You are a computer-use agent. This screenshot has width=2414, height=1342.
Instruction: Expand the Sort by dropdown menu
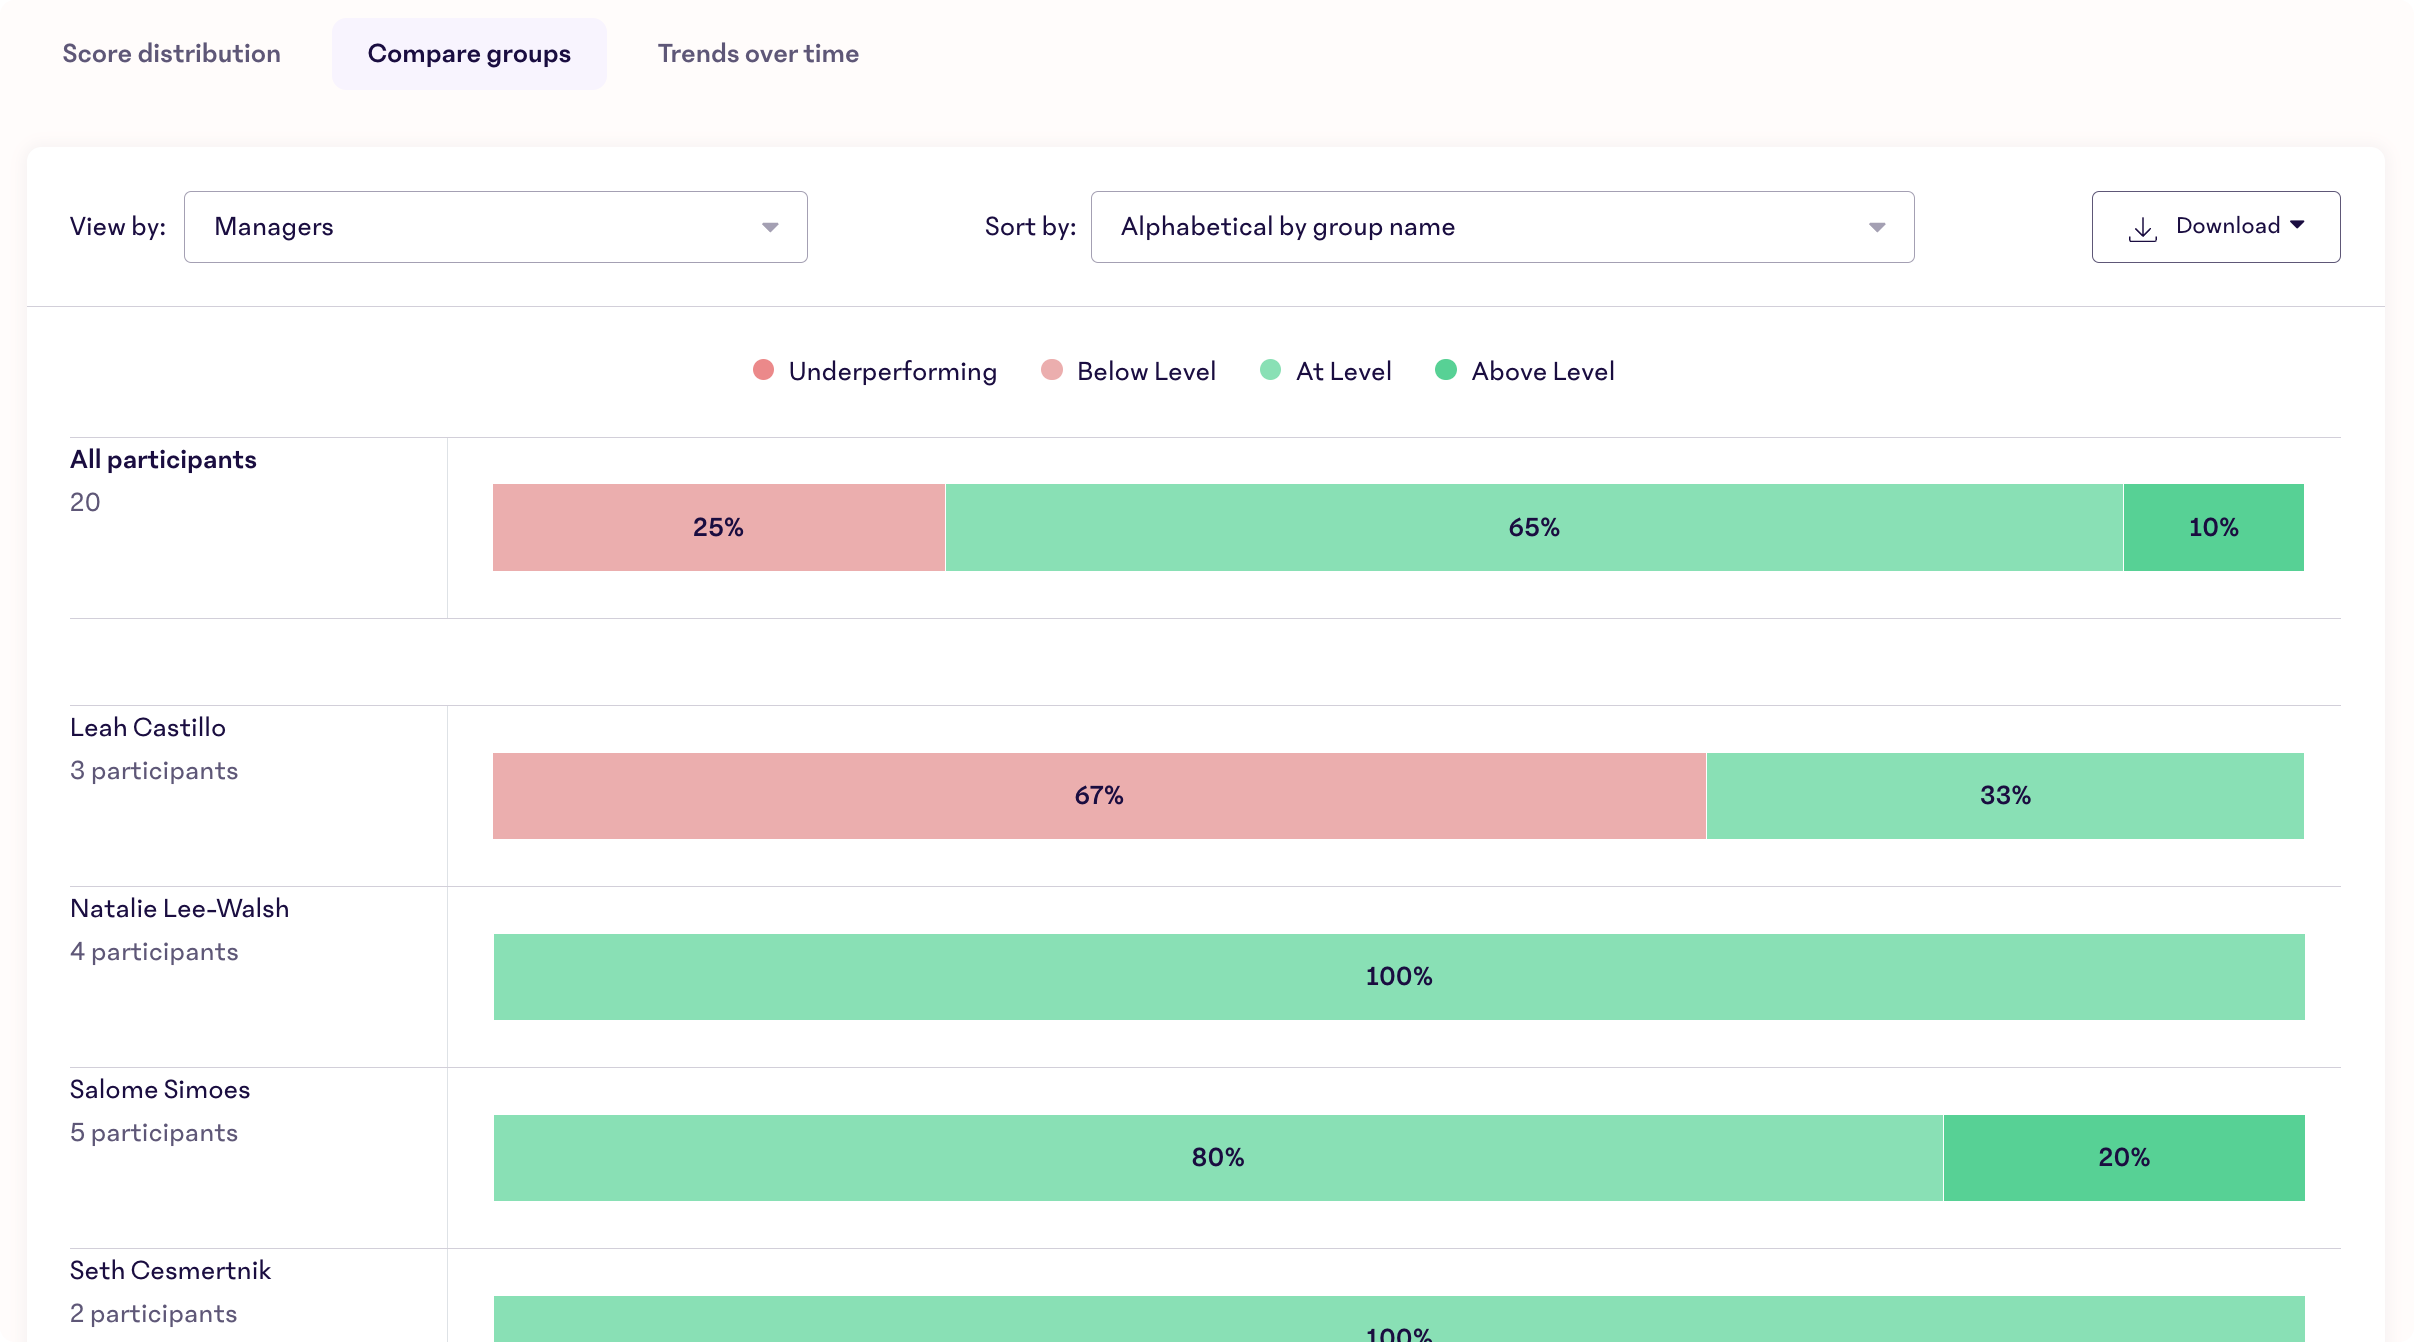click(x=1879, y=226)
